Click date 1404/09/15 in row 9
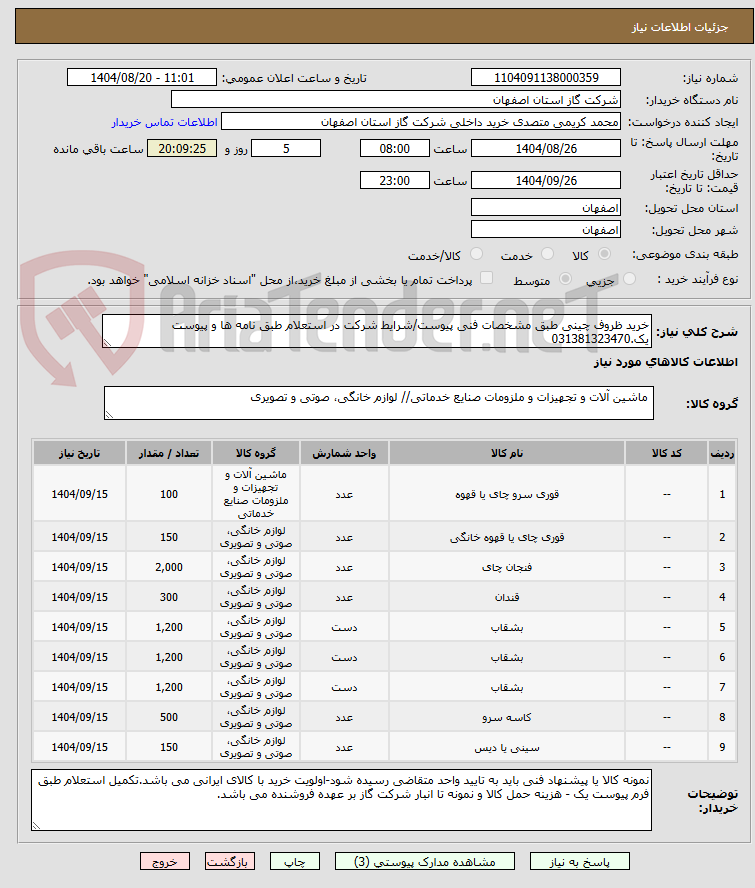The height and width of the screenshot is (888, 755). 79,747
